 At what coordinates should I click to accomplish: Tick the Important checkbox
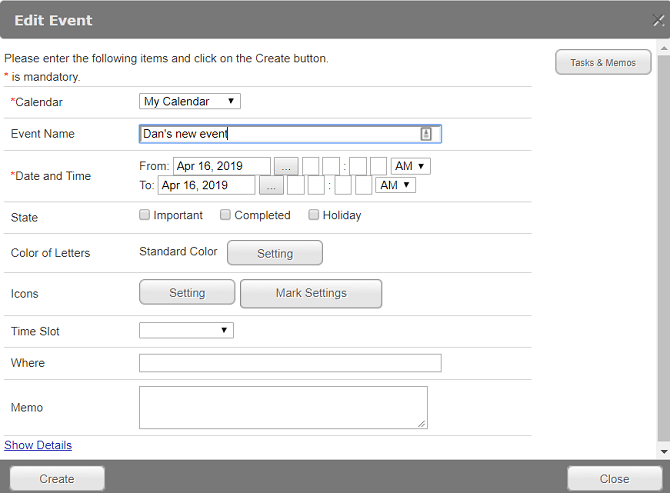(x=145, y=215)
